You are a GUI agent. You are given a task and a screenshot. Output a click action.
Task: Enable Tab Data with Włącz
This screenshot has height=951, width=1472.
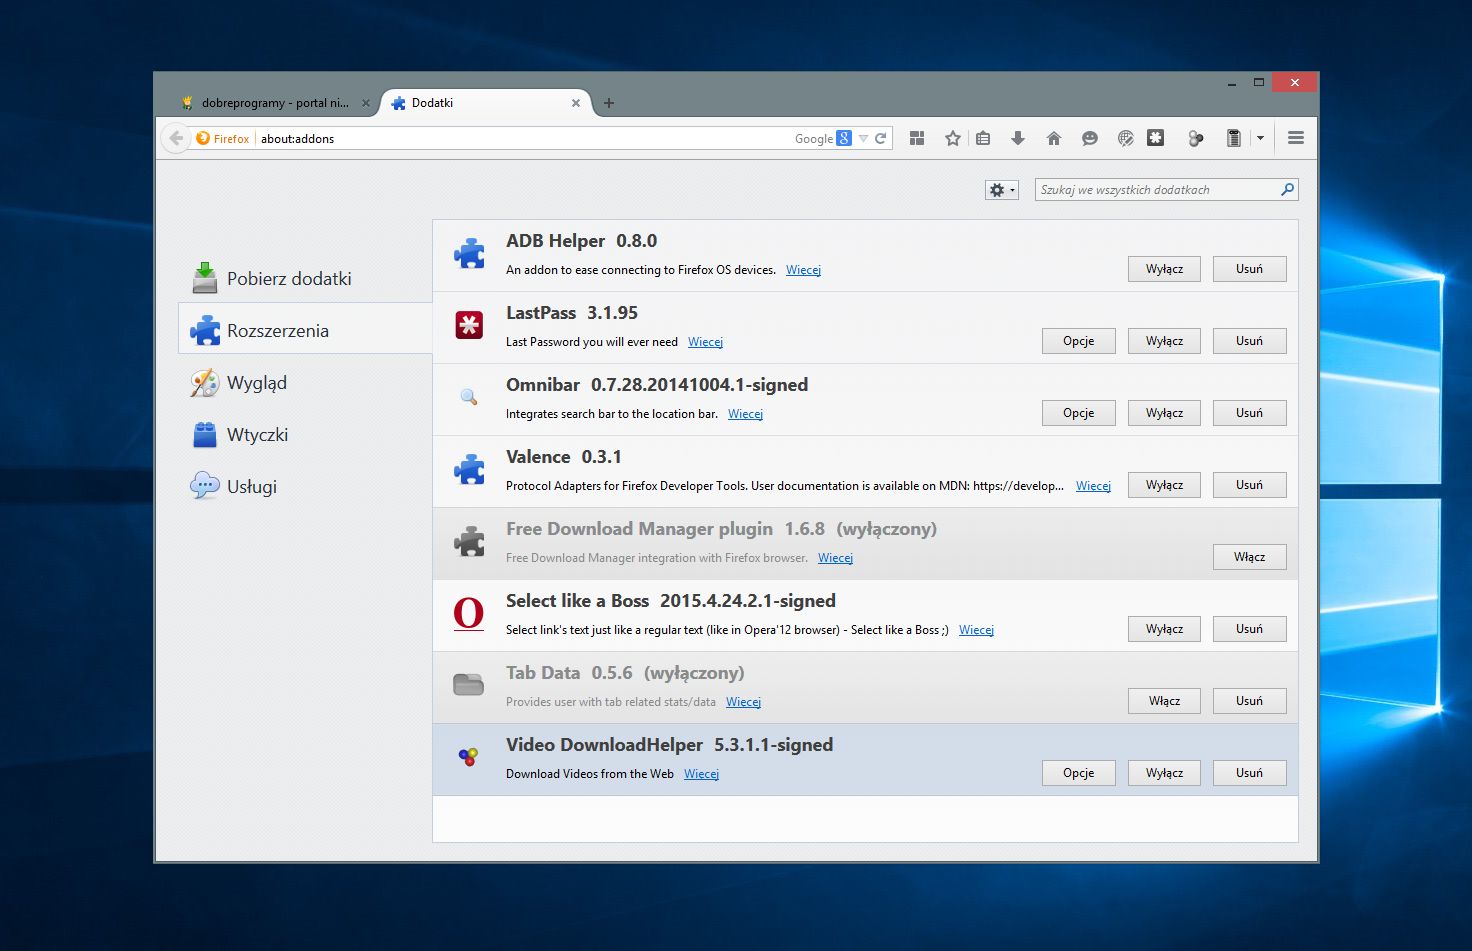[1164, 701]
